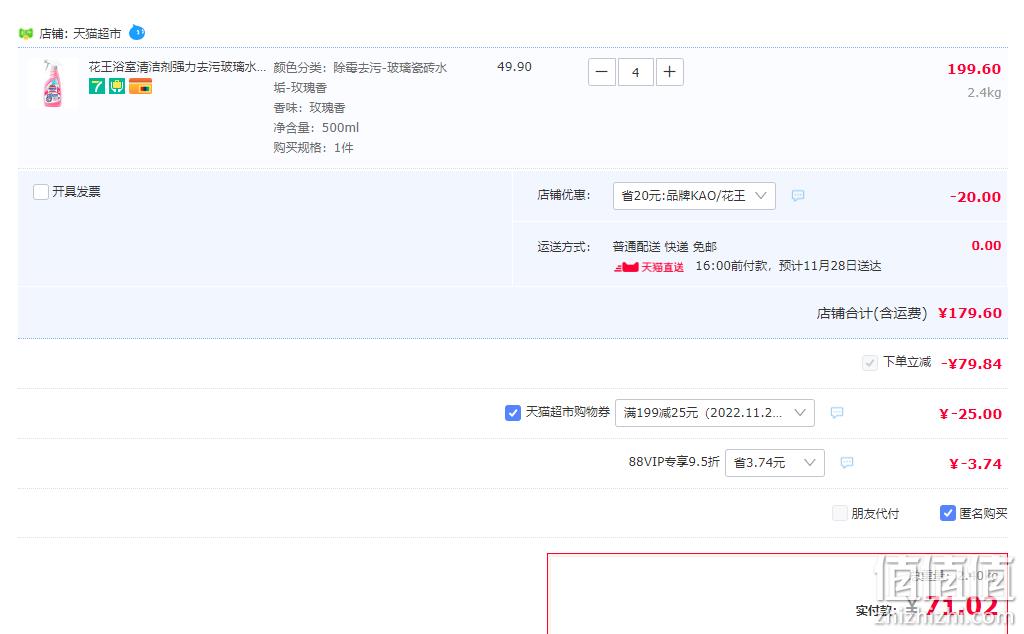1024x634 pixels.
Task: Click the unit price 49.90
Action: click(x=515, y=67)
